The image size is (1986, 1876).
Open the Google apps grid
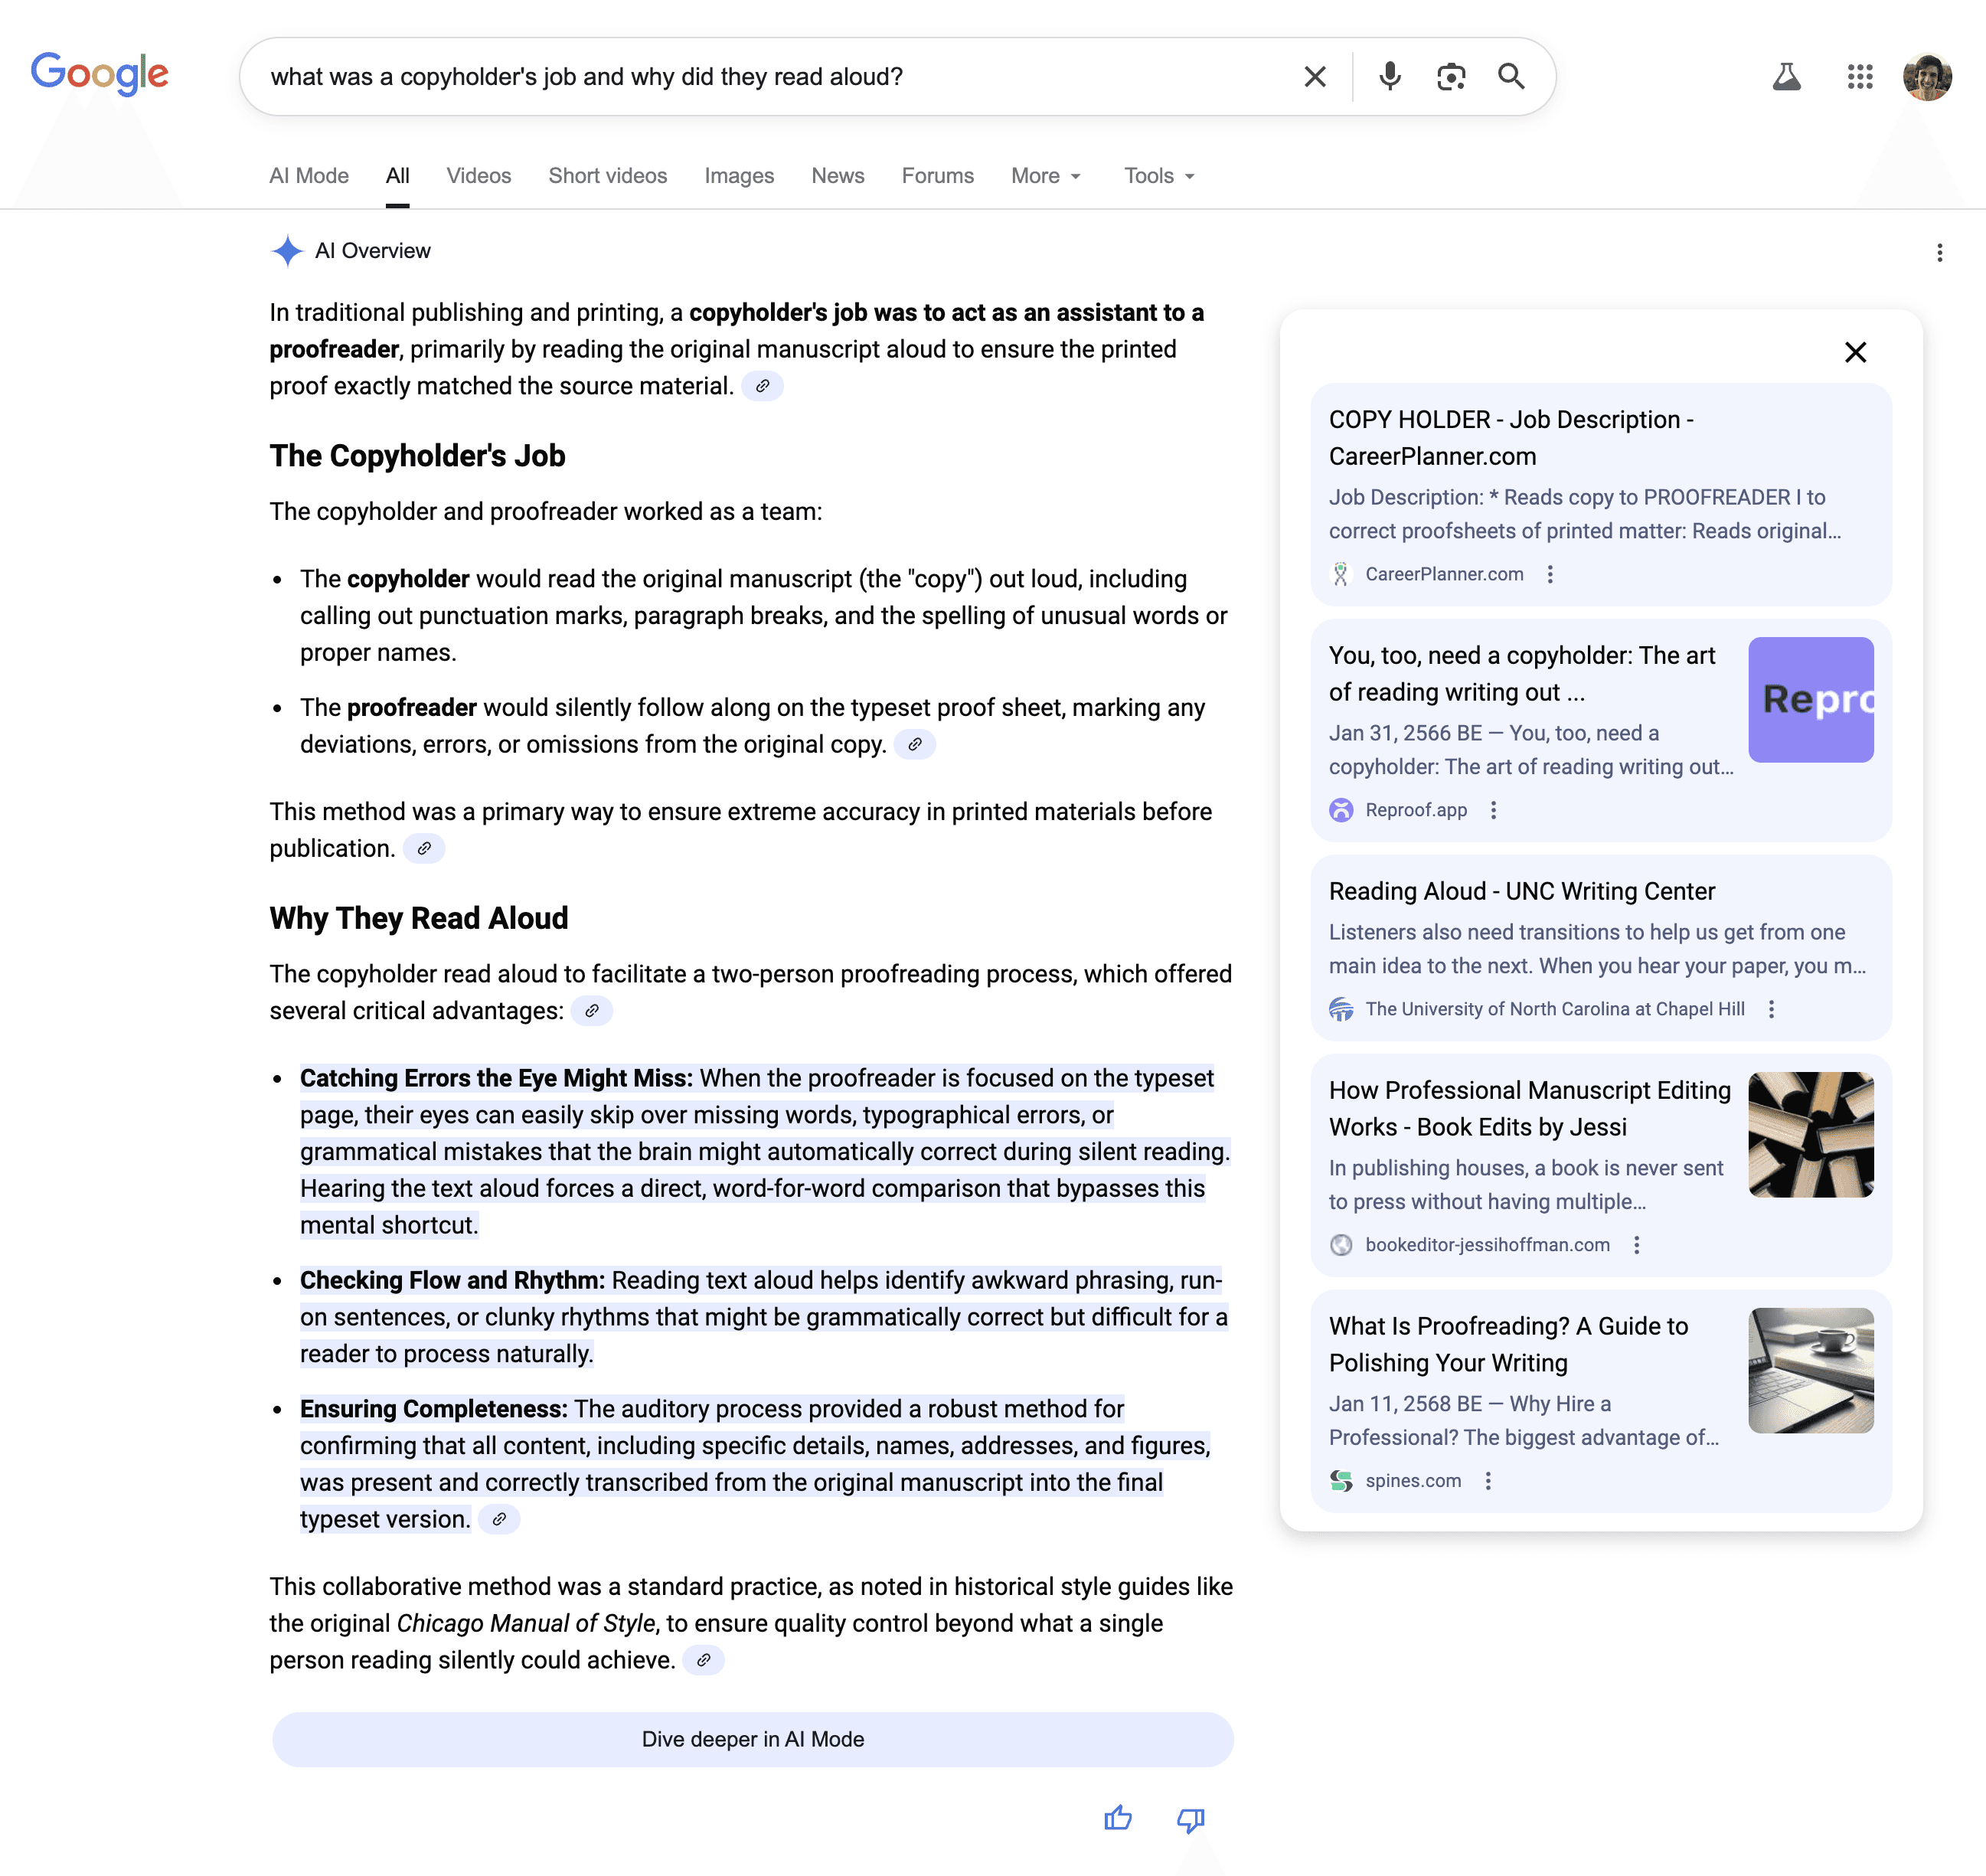(1859, 77)
